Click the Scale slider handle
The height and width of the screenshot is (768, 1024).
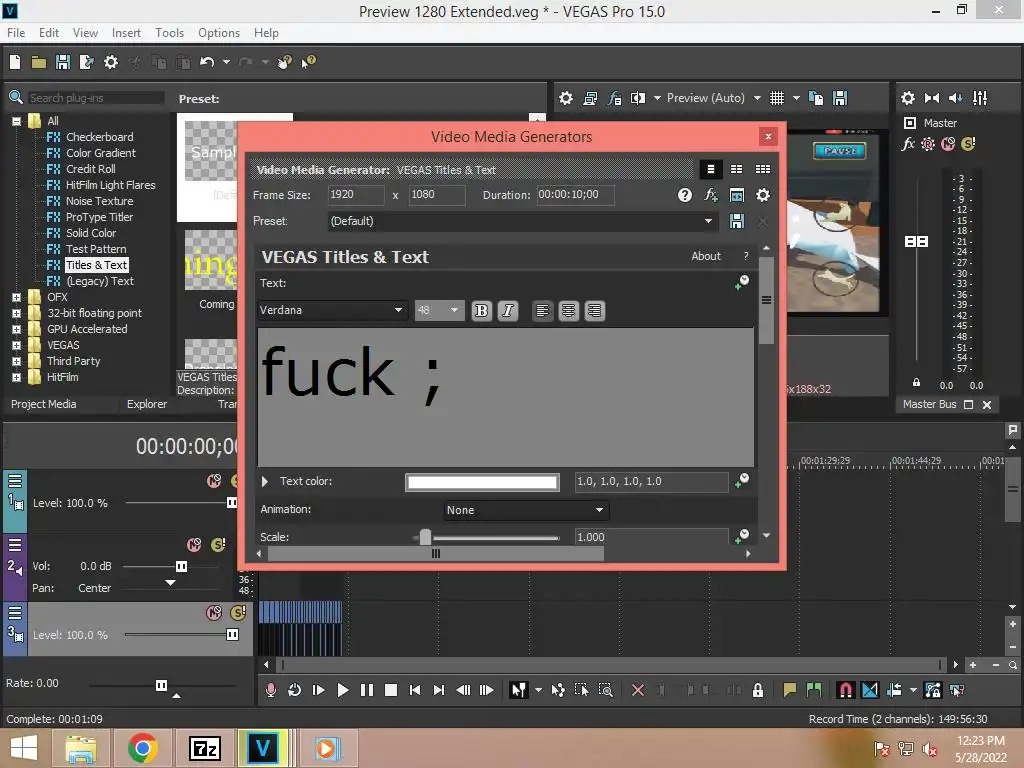pyautogui.click(x=425, y=537)
